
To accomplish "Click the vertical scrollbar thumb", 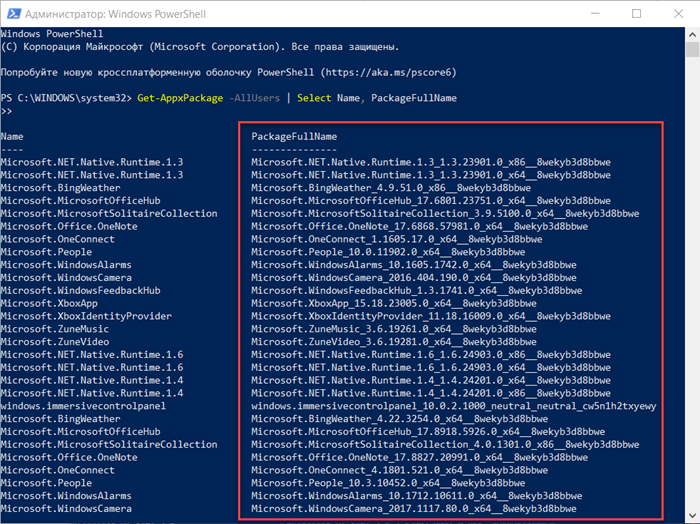I will [692, 49].
